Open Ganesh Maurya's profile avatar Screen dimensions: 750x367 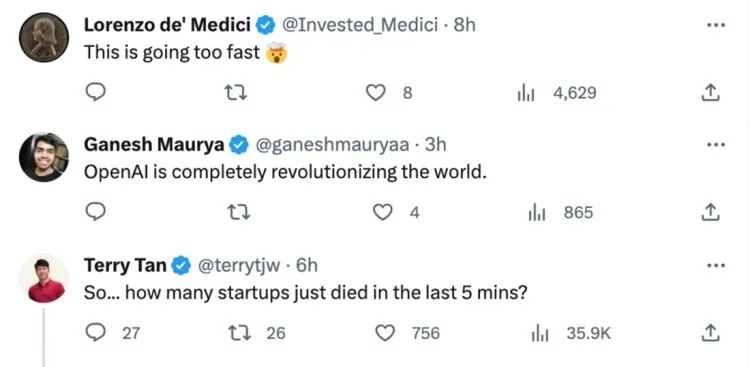(x=44, y=157)
